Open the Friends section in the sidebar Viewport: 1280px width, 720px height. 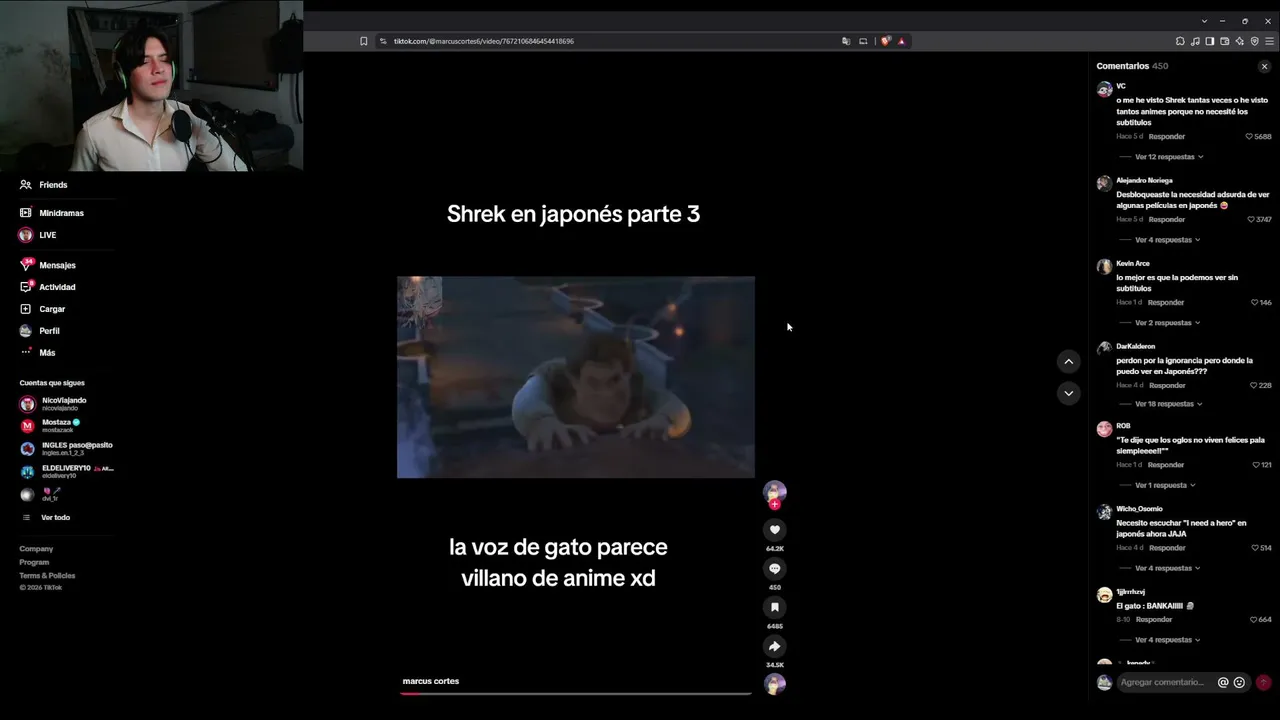pos(43,185)
